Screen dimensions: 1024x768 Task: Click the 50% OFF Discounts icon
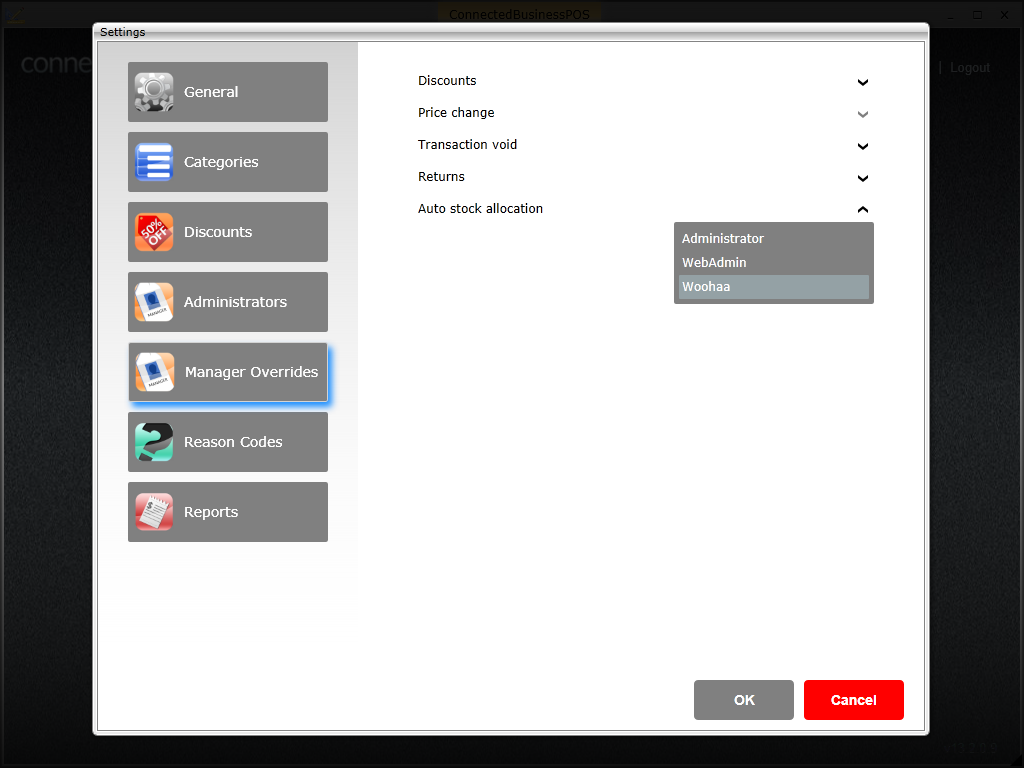pos(153,232)
